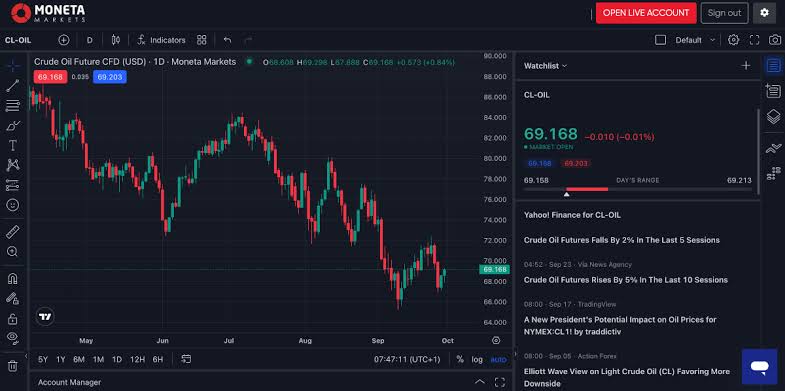Redo the last chart action
The height and width of the screenshot is (391, 785).
coord(248,40)
